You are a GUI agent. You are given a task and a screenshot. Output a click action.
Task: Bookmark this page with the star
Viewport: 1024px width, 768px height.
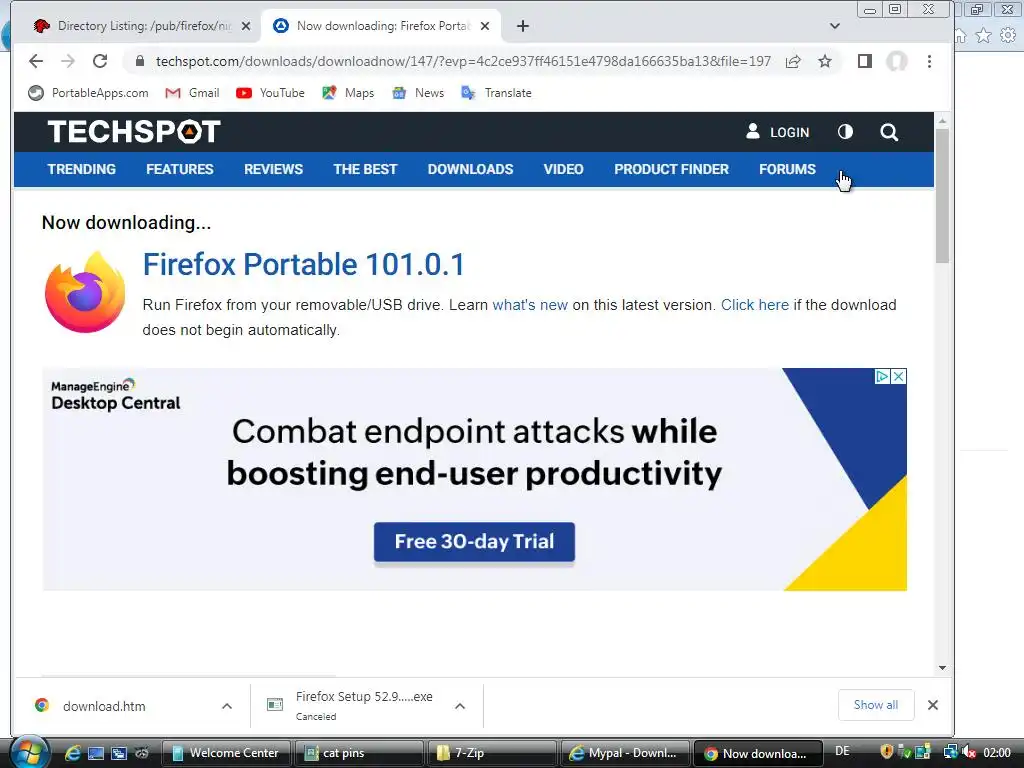coord(825,61)
